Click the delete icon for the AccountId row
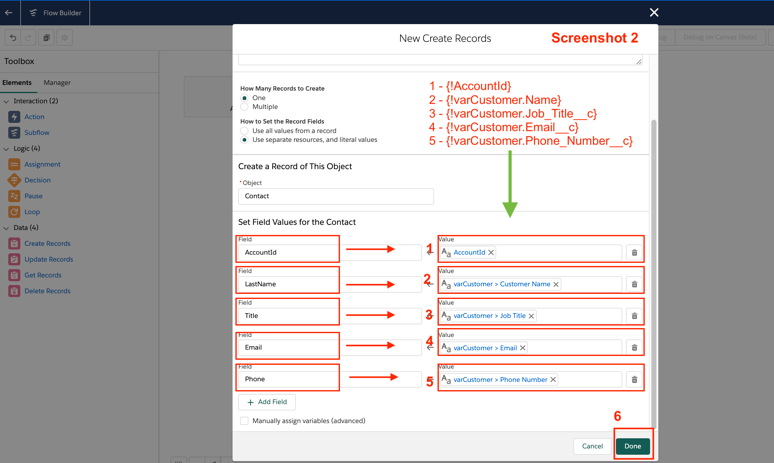The image size is (774, 463). coord(634,253)
